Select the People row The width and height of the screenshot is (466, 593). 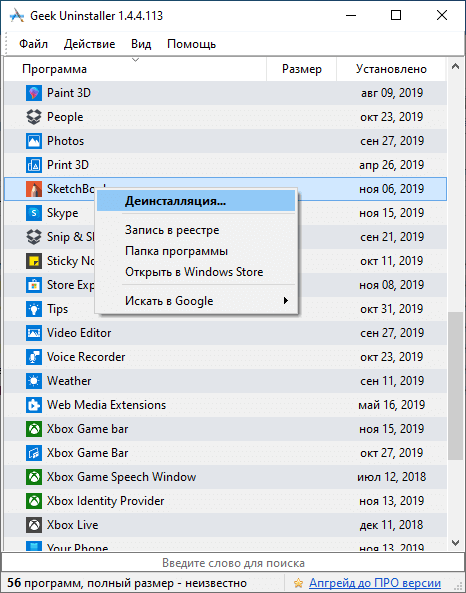click(225, 117)
